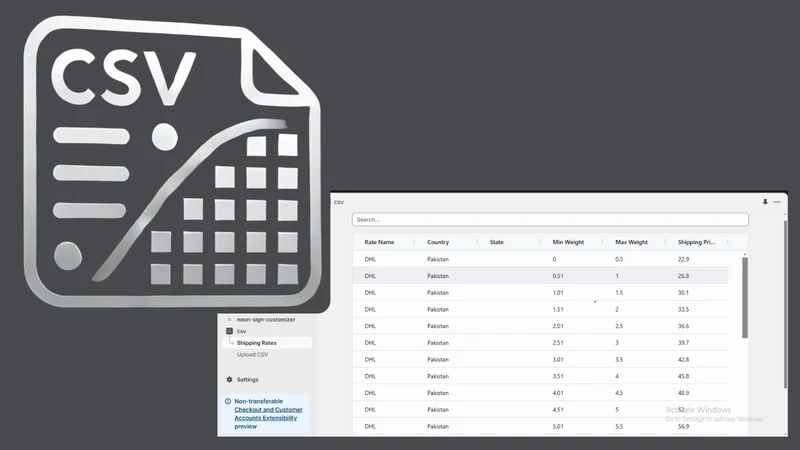The image size is (800, 450).
Task: Sort by the Min Weight column header
Action: tap(568, 242)
